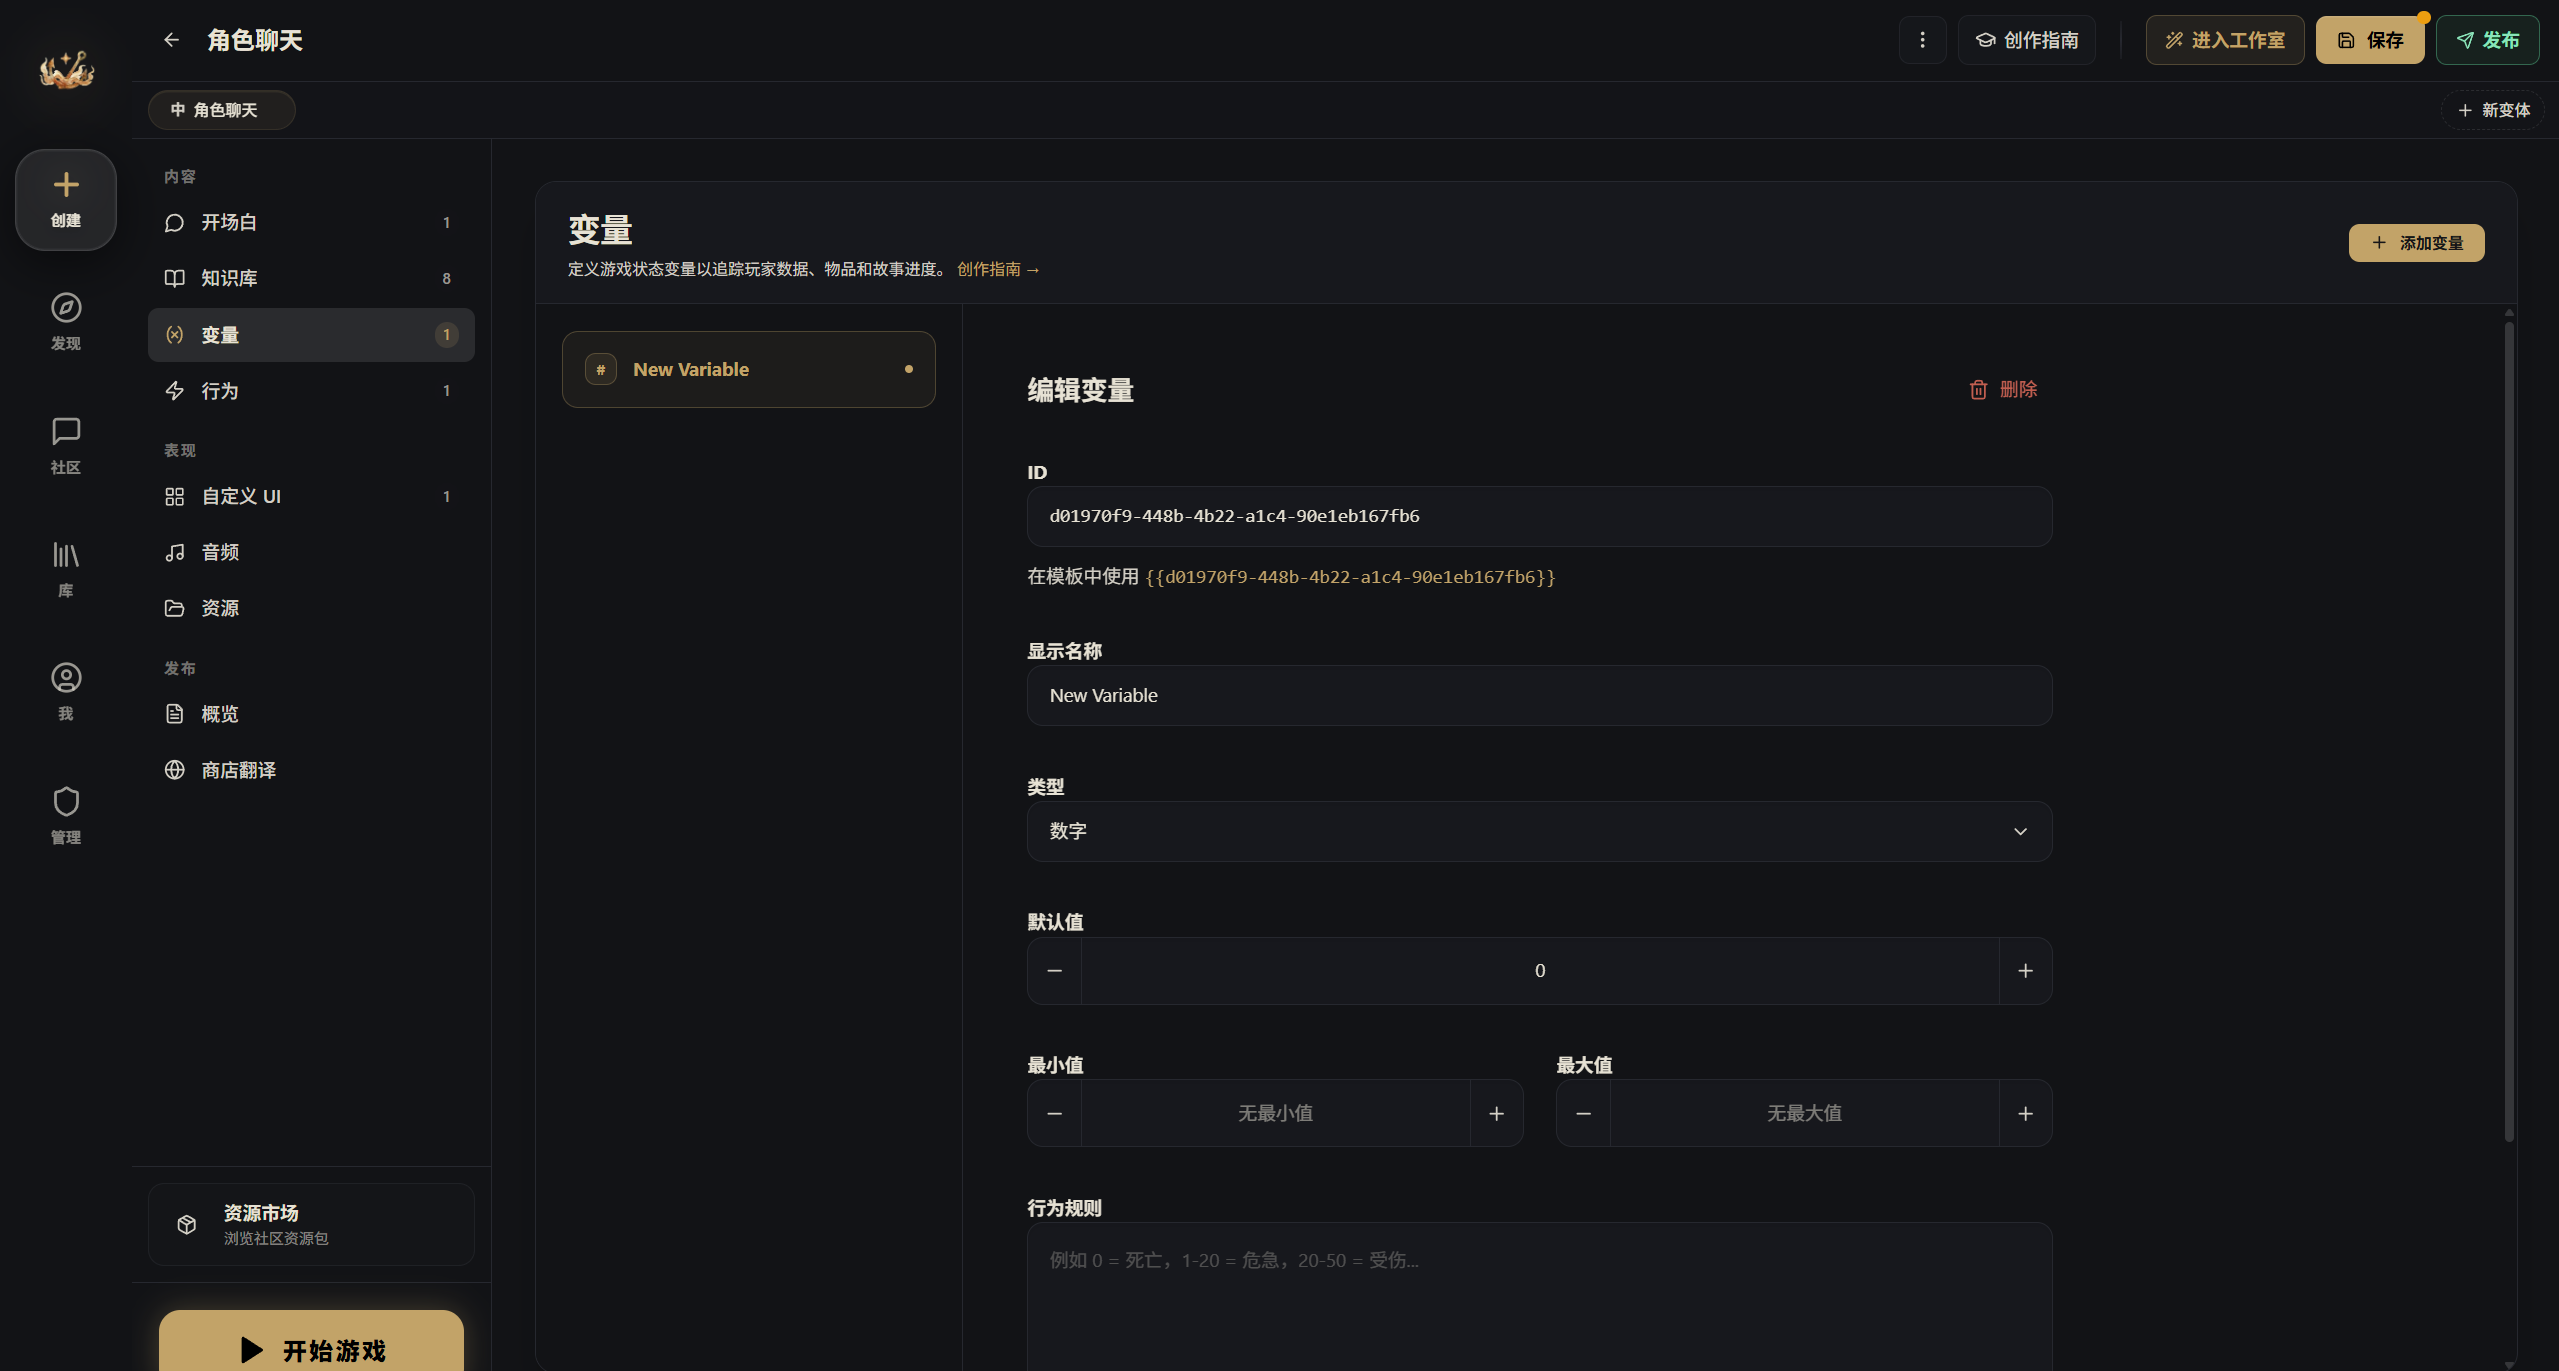
Task: Open the 库 library icon in sidebar
Action: 66,568
